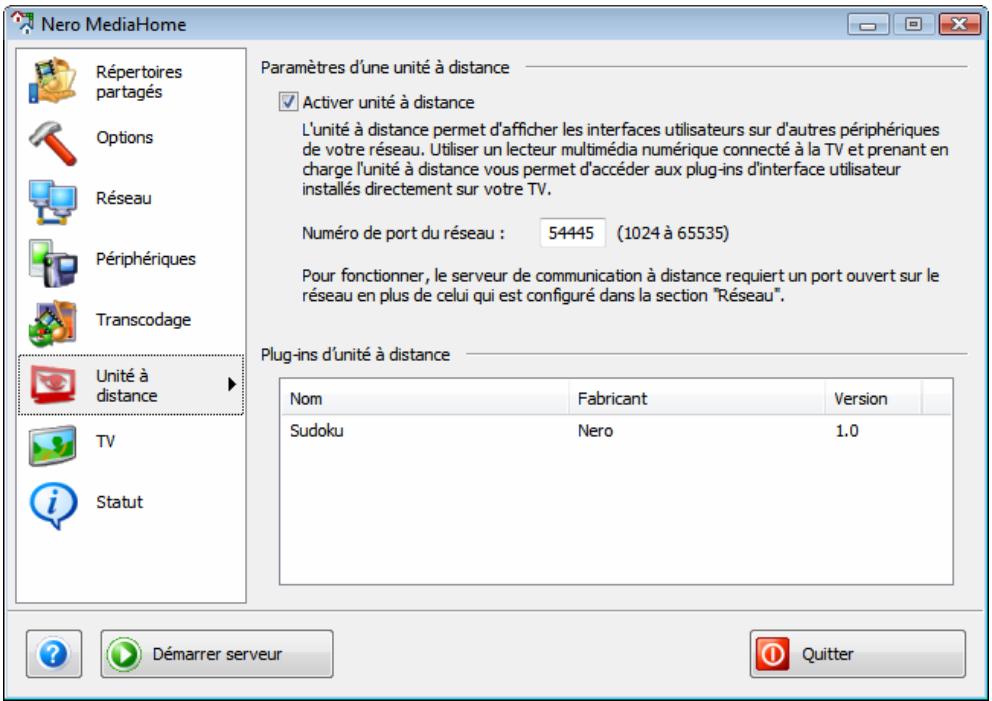Viewport: 992px width, 701px height.
Task: Maximize the Nero MediaHome window
Action: [x=913, y=25]
